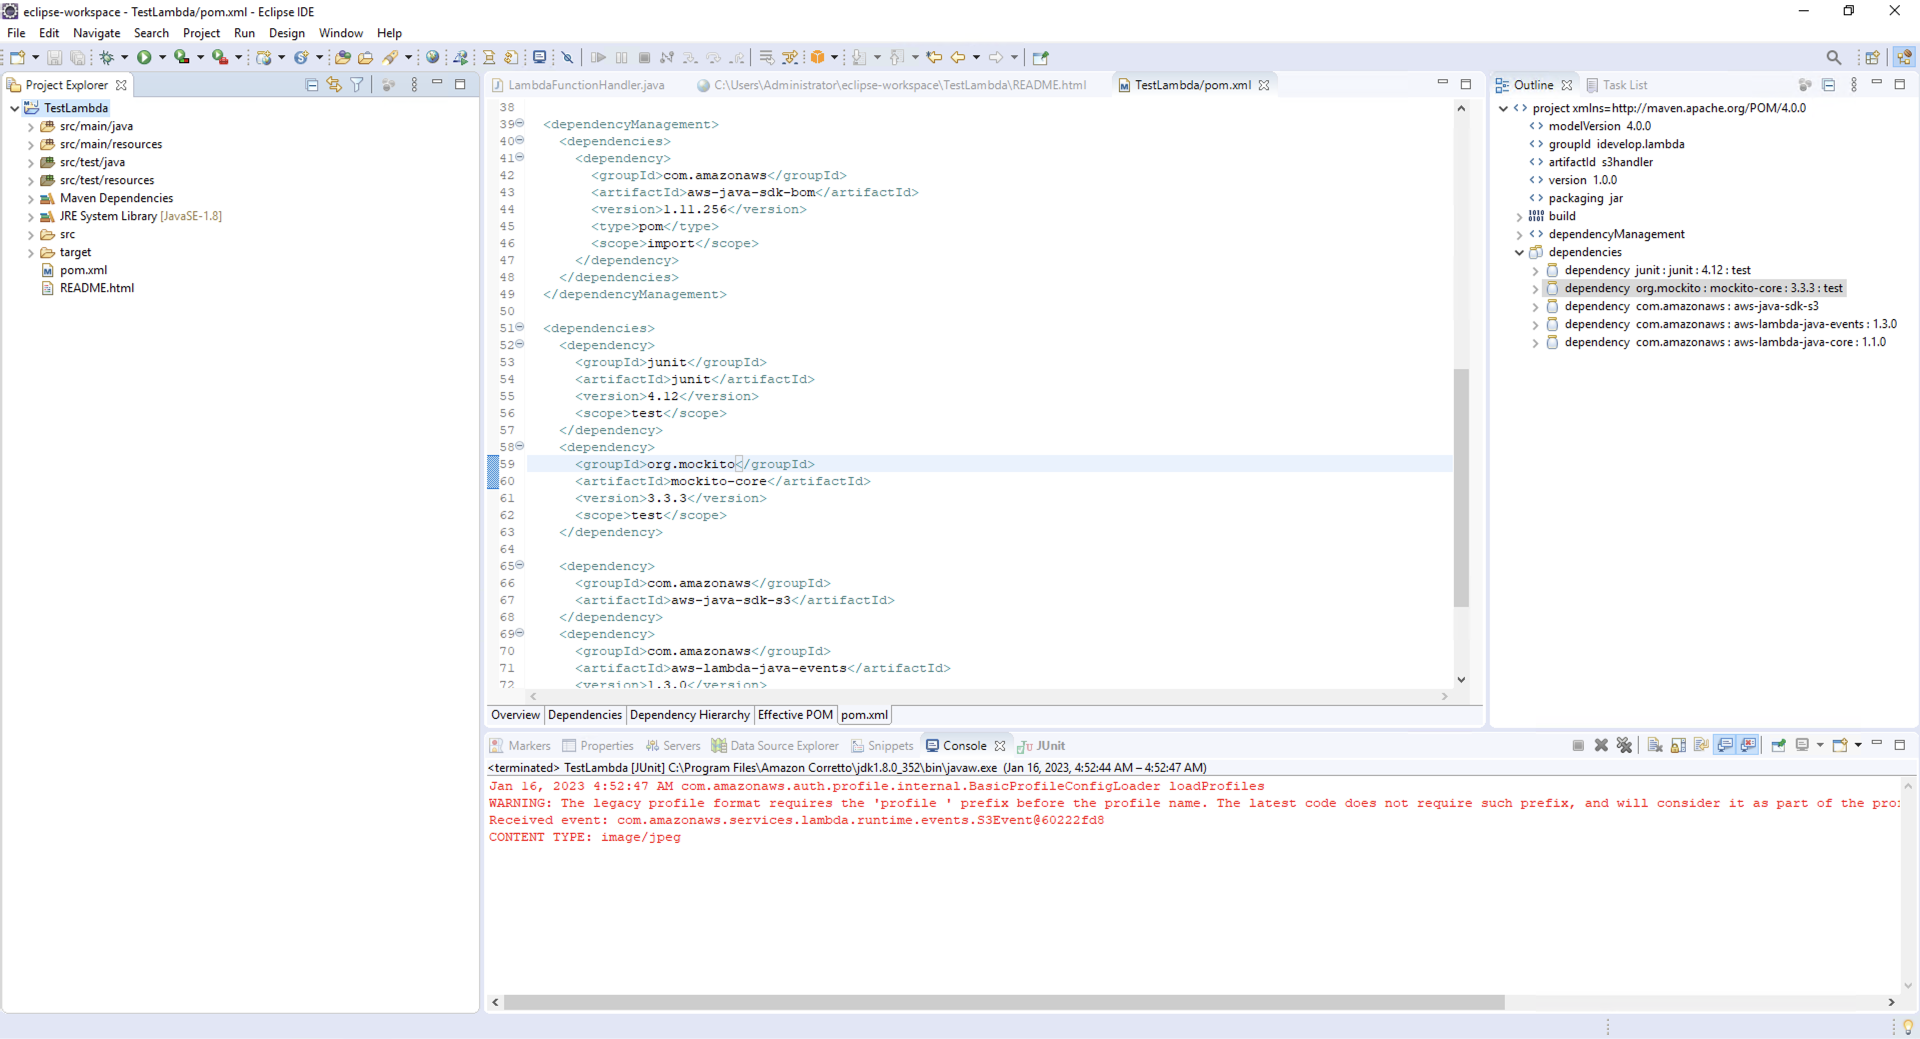The width and height of the screenshot is (1920, 1039).
Task: Open Project Explorer view menu dots
Action: [x=414, y=85]
